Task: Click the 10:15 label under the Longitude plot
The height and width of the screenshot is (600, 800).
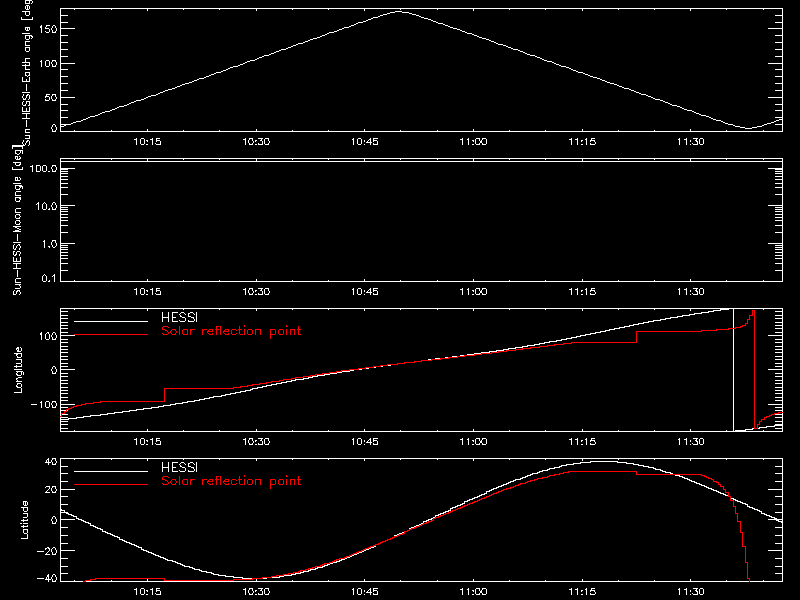Action: (147, 442)
